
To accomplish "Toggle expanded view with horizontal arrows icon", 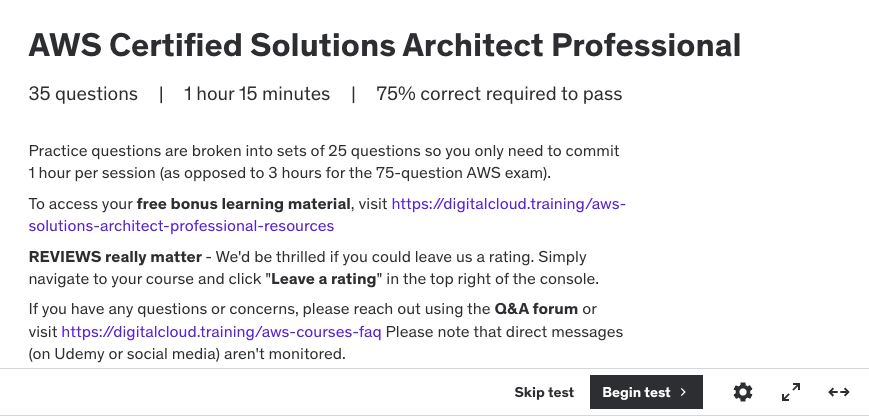I will pyautogui.click(x=839, y=392).
